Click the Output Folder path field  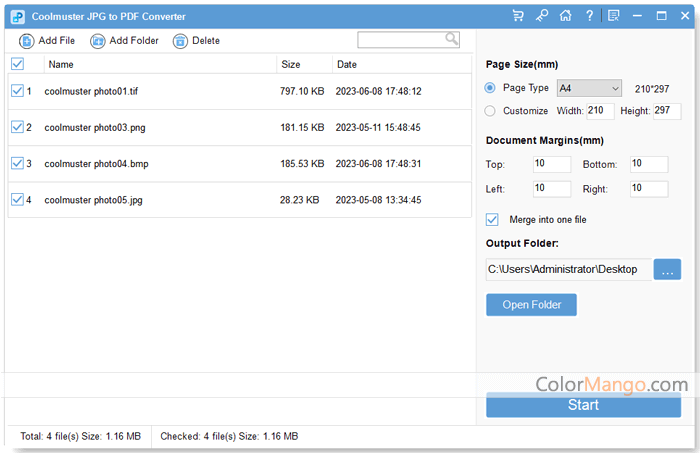pyautogui.click(x=569, y=270)
